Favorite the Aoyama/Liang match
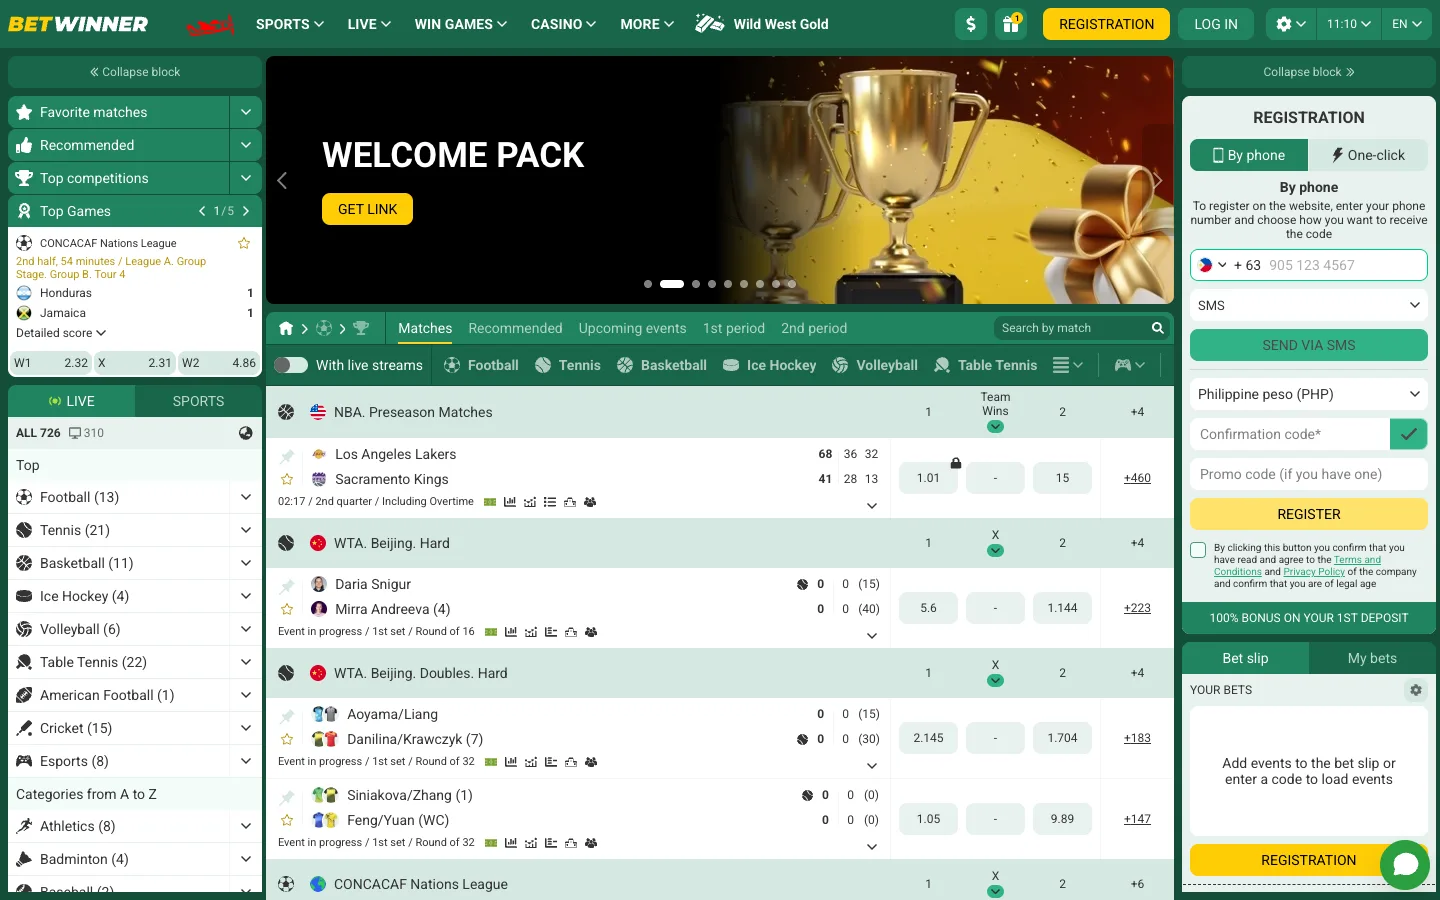 coord(287,739)
